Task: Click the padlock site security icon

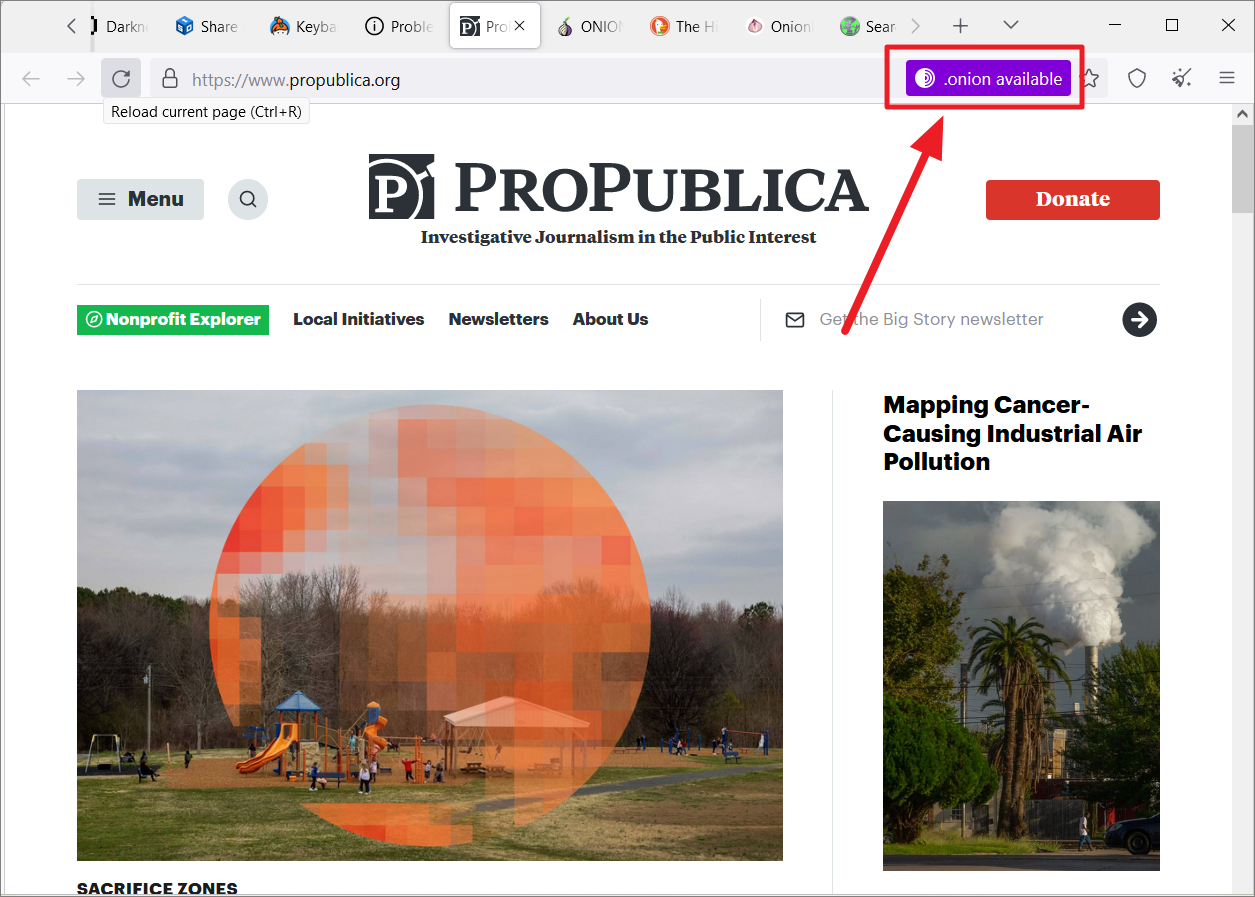Action: pyautogui.click(x=170, y=78)
